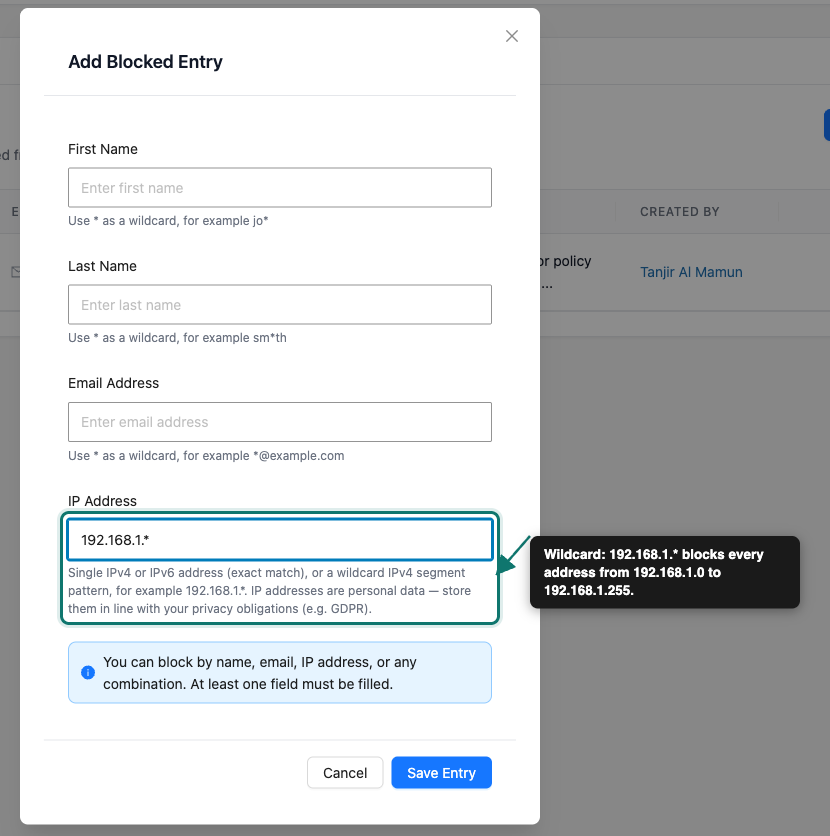
Task: Close the Add Blocked Entry dialog
Action: tap(512, 36)
